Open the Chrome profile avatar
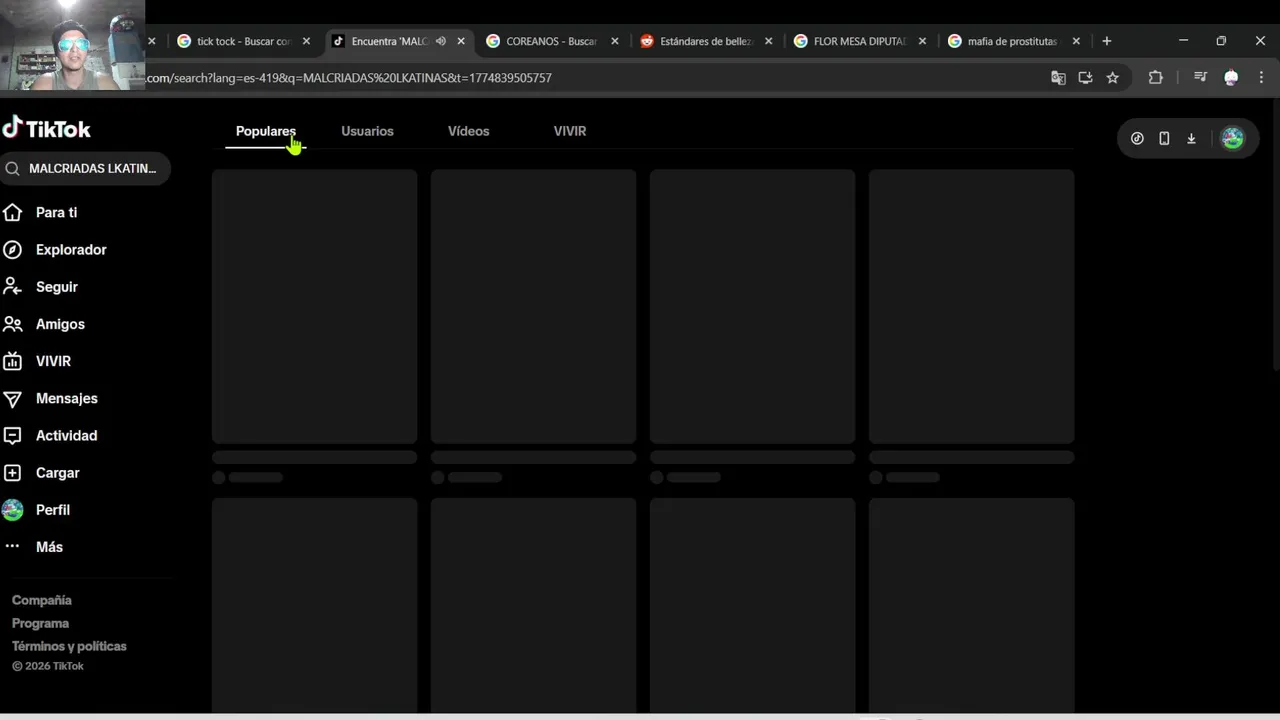This screenshot has width=1280, height=720. tap(1231, 78)
